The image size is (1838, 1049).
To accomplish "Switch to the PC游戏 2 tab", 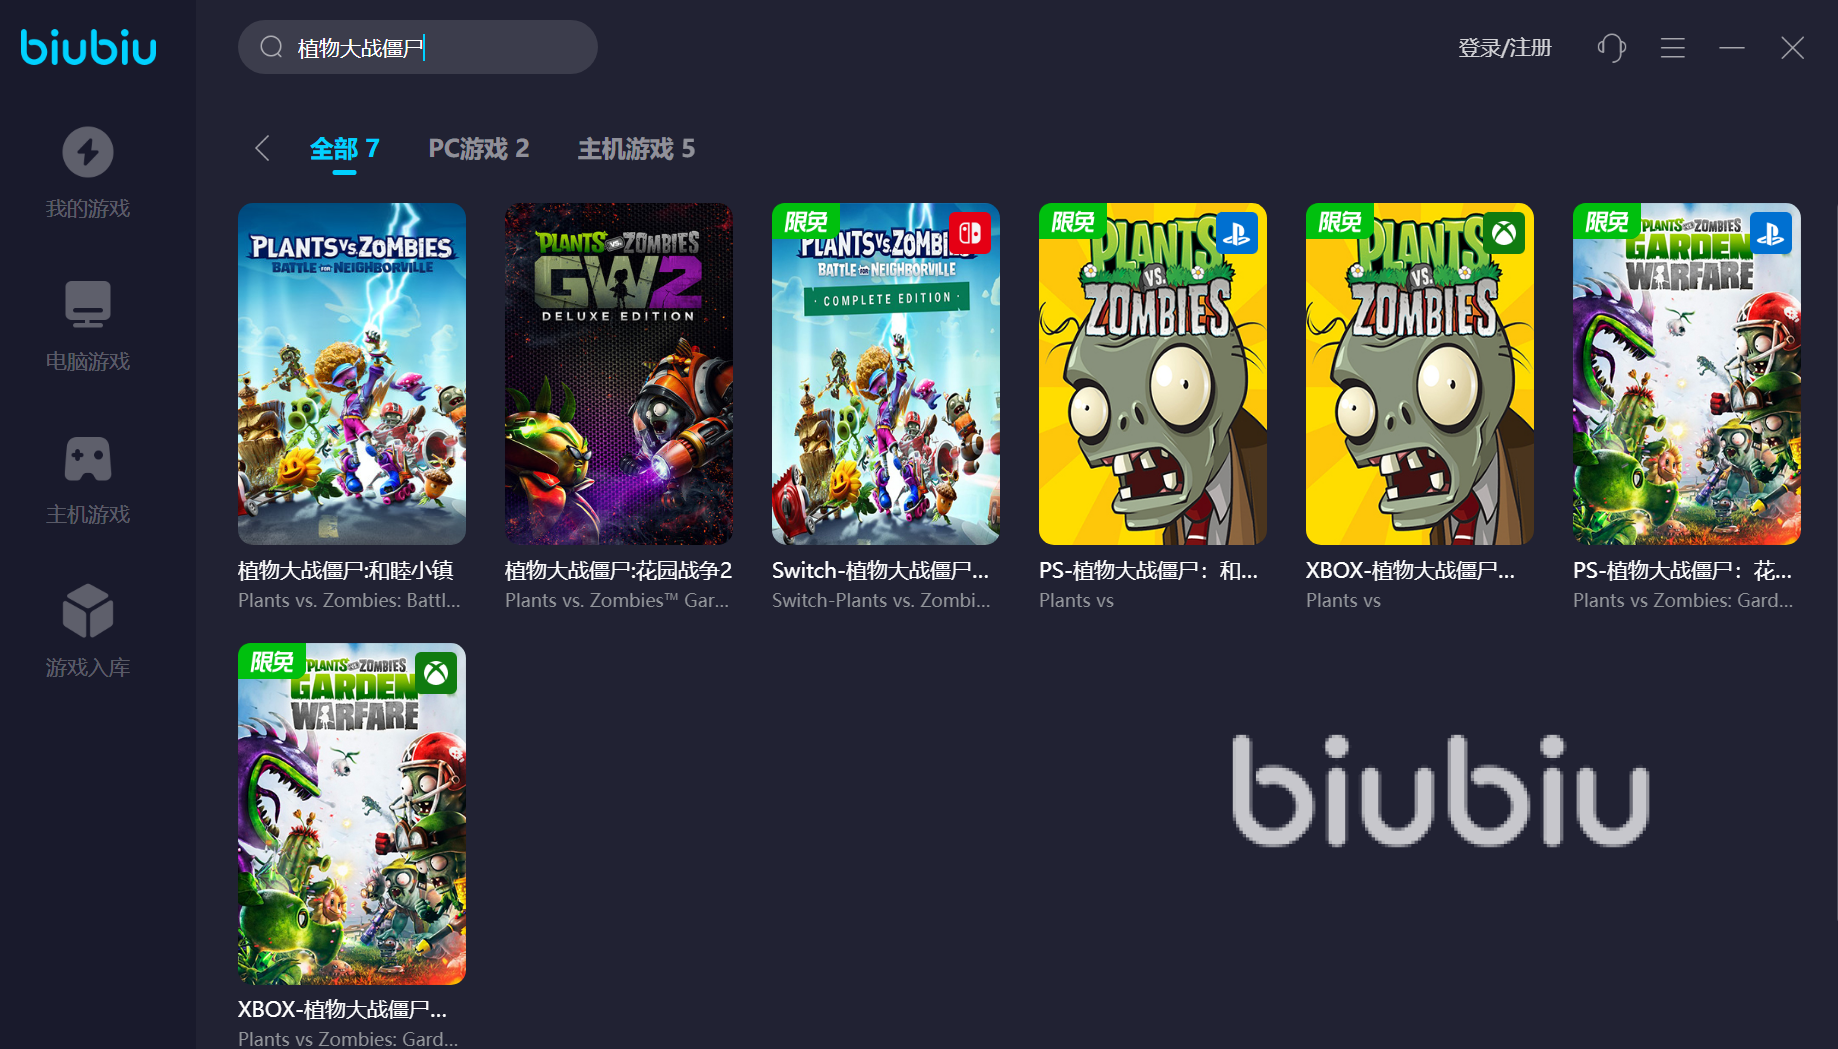I will coord(479,149).
